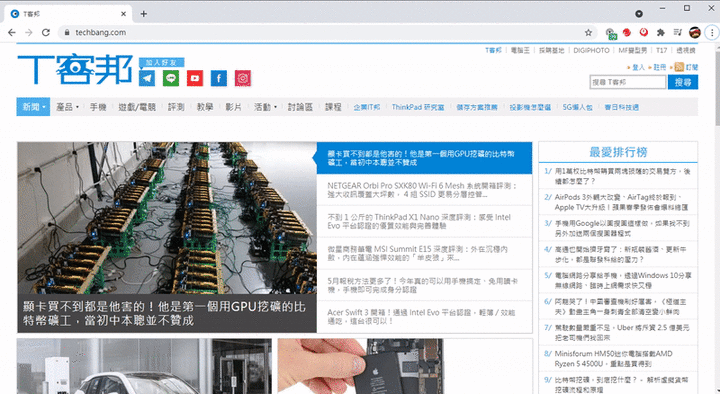Open the ThinkPad 研究室 link
720x394 pixels.
point(418,107)
